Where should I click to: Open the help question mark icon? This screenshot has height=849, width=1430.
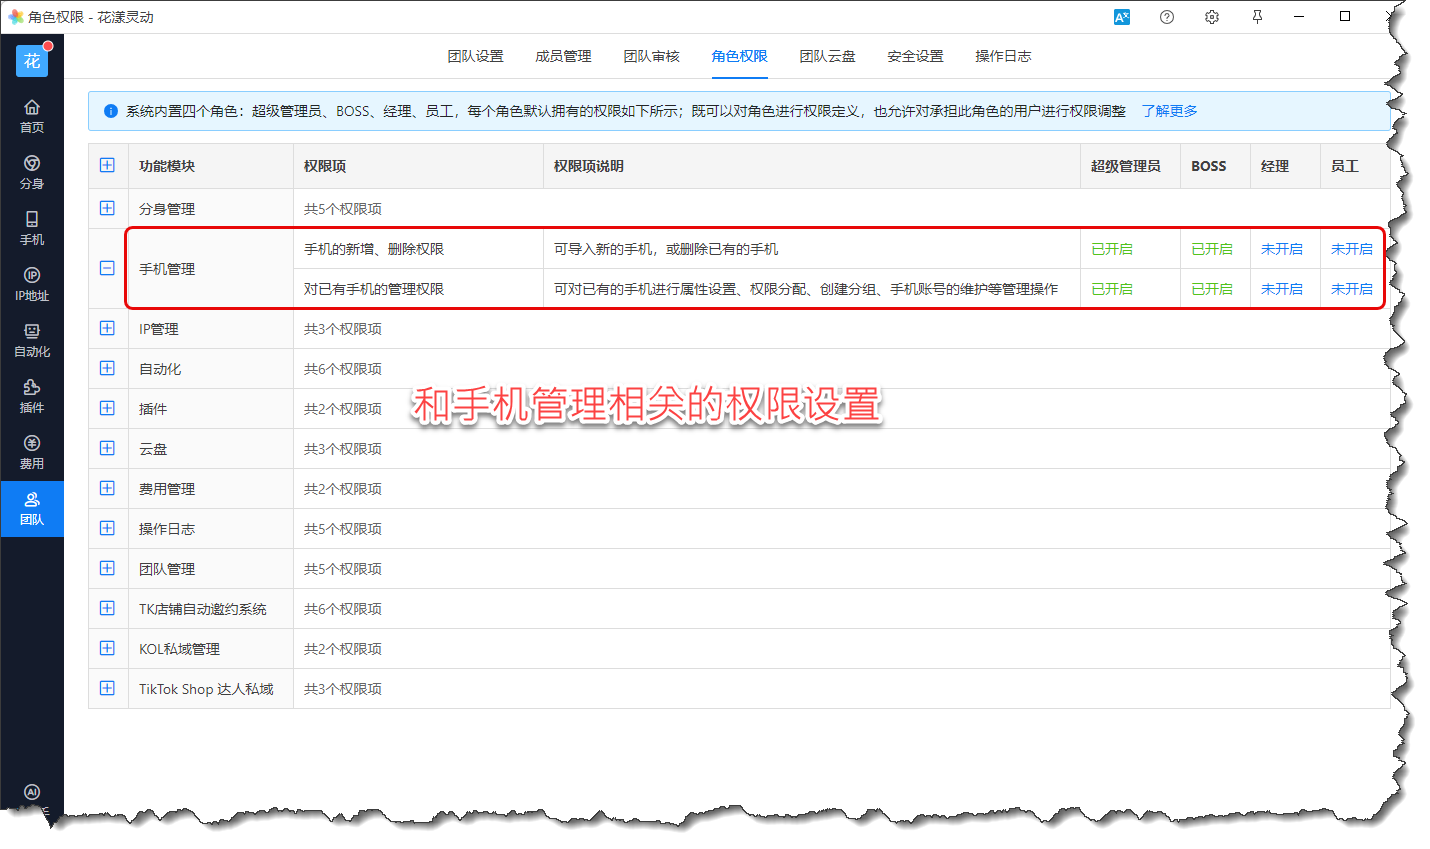(1167, 17)
